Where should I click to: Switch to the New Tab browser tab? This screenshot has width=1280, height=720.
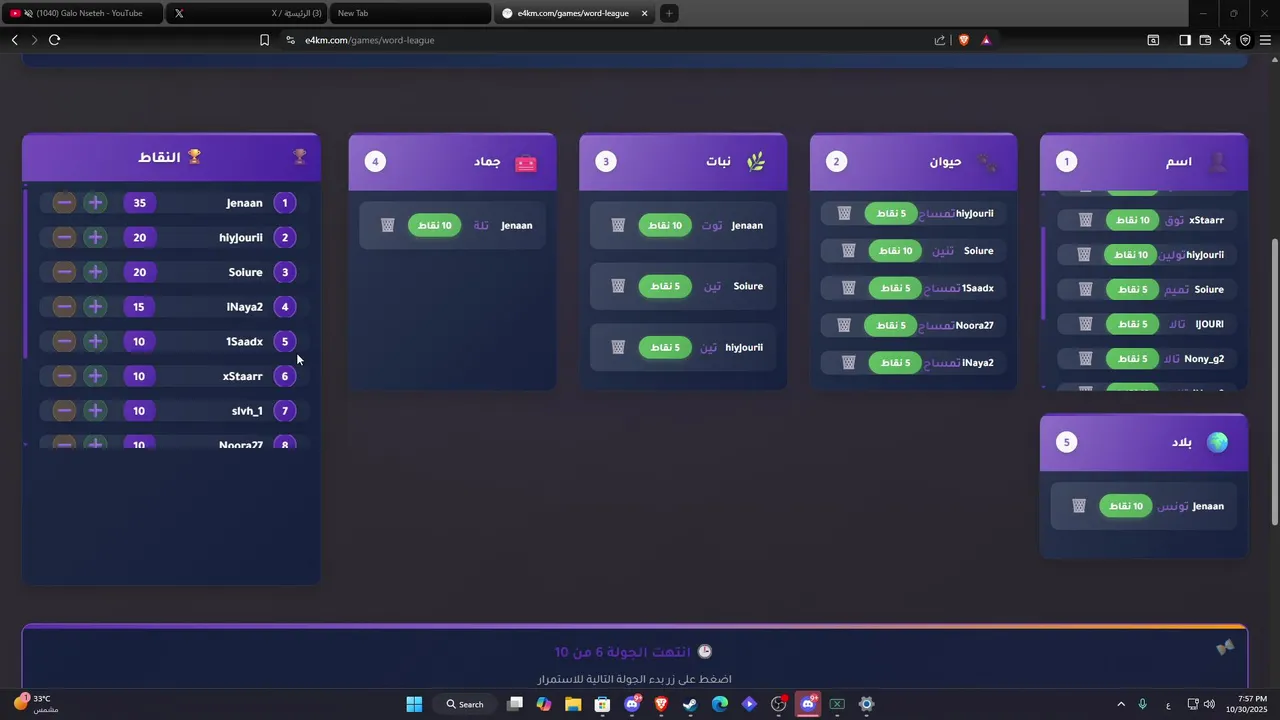pos(410,13)
